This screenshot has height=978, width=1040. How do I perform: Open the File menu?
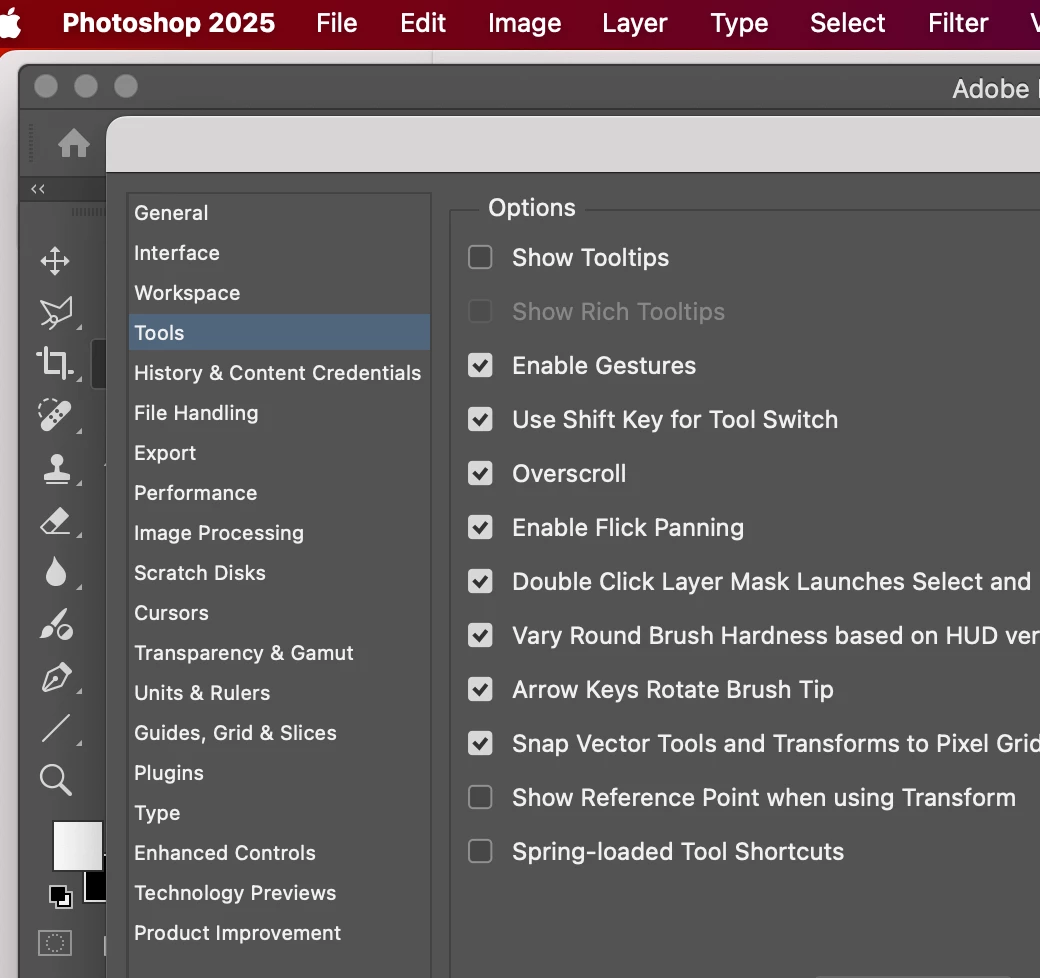pyautogui.click(x=337, y=23)
